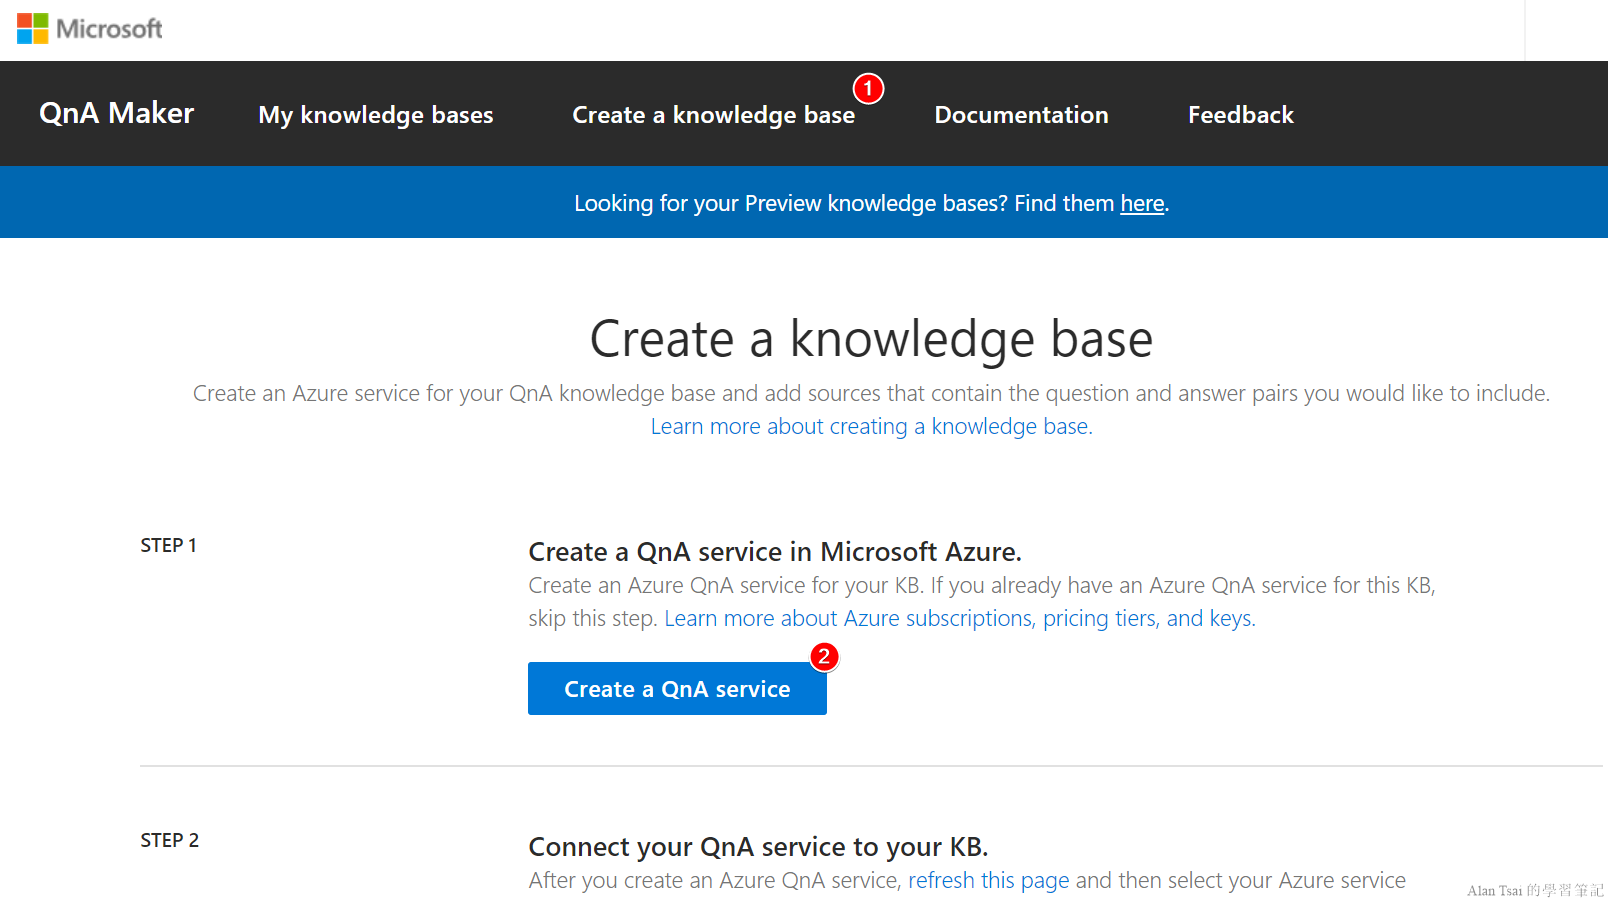The height and width of the screenshot is (901, 1608).
Task: Click the Create a QnA service button
Action: [x=677, y=688]
